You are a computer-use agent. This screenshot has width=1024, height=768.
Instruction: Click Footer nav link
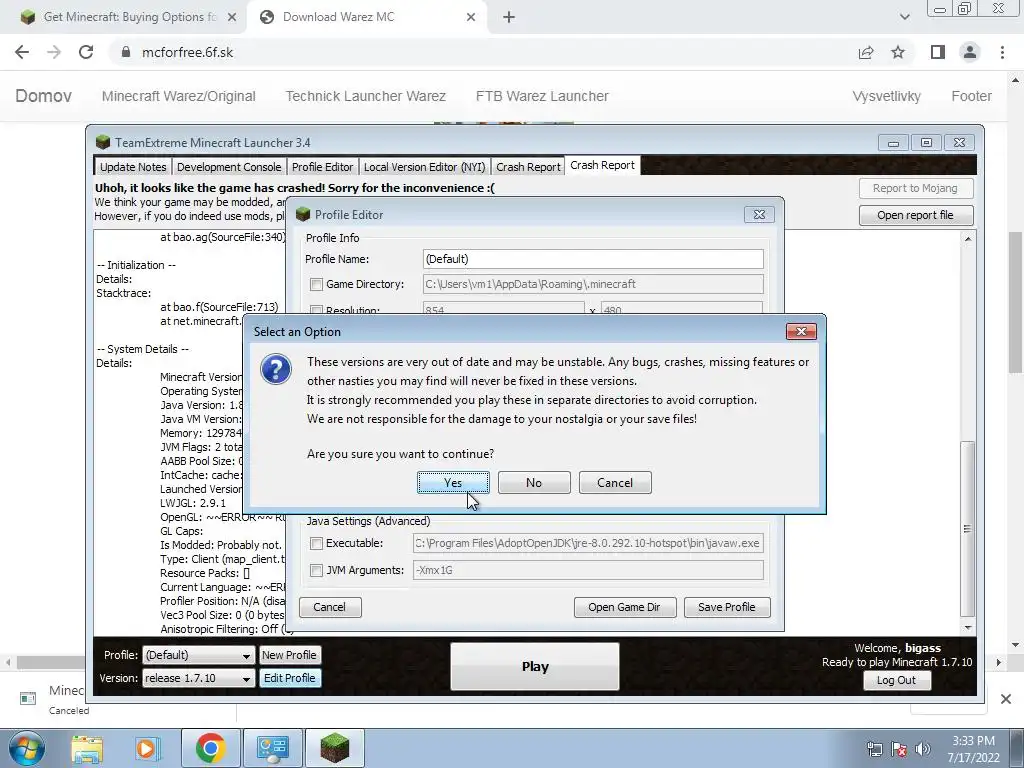coord(971,96)
